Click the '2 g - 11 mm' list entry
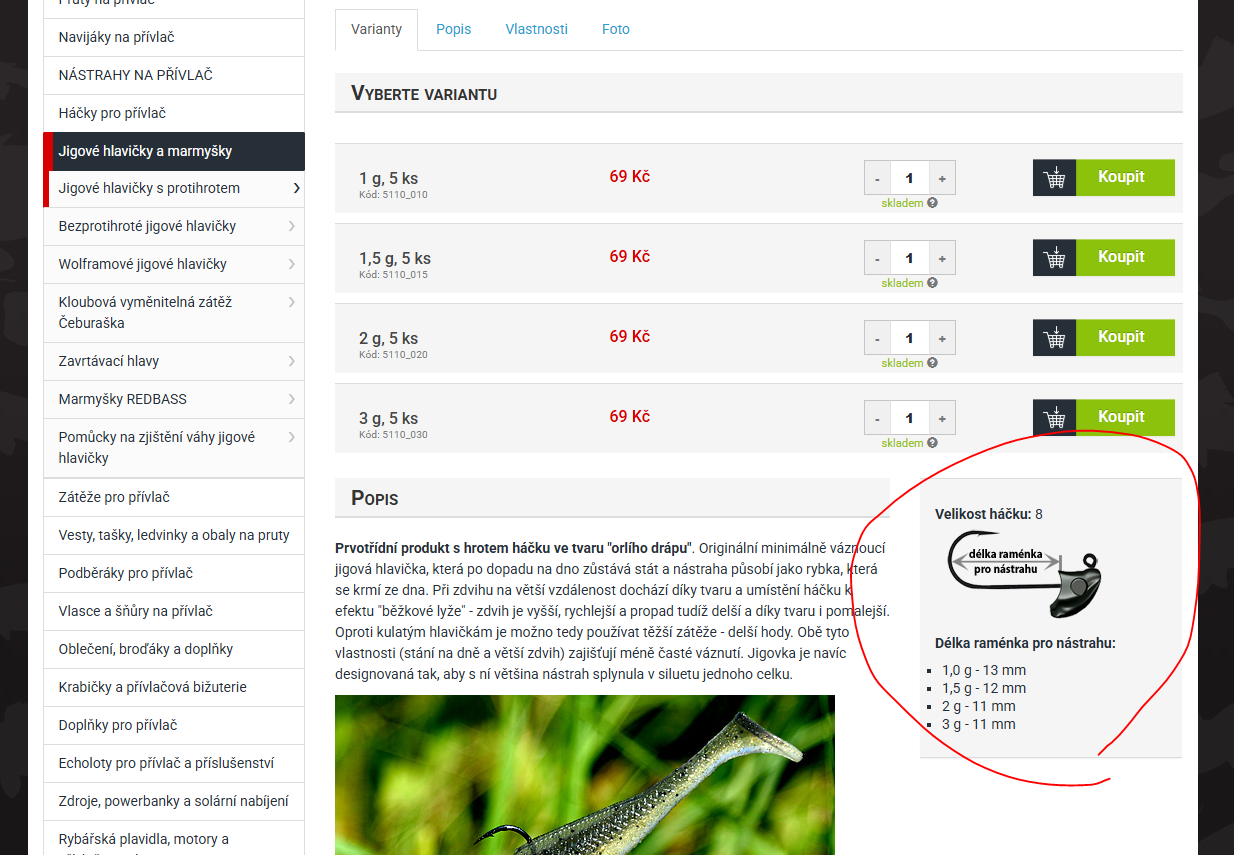The image size is (1234, 855). (979, 706)
